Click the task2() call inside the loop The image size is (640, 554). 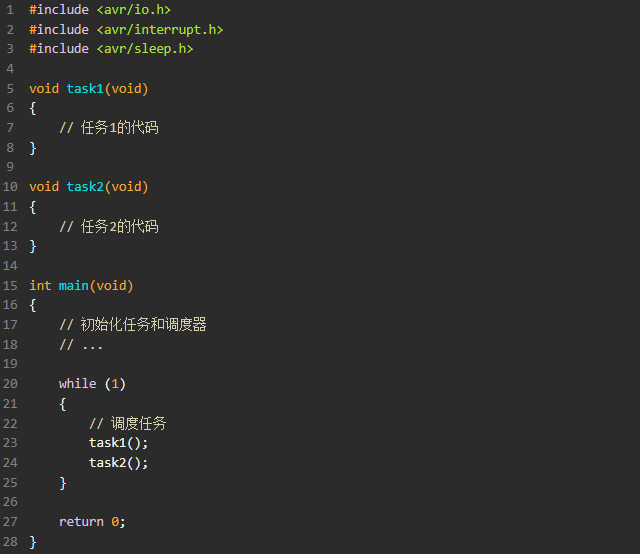(118, 463)
